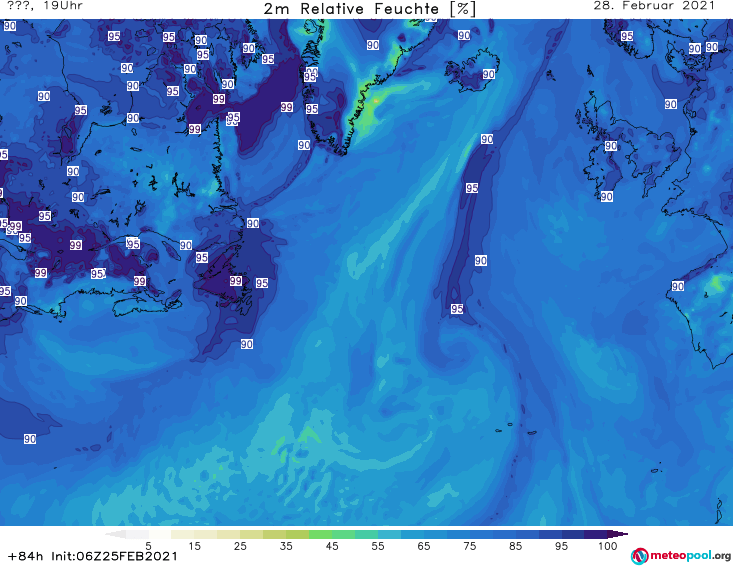Image resolution: width=733 pixels, height=566 pixels.
Task: Click the colorbar value '35'
Action: pos(286,546)
